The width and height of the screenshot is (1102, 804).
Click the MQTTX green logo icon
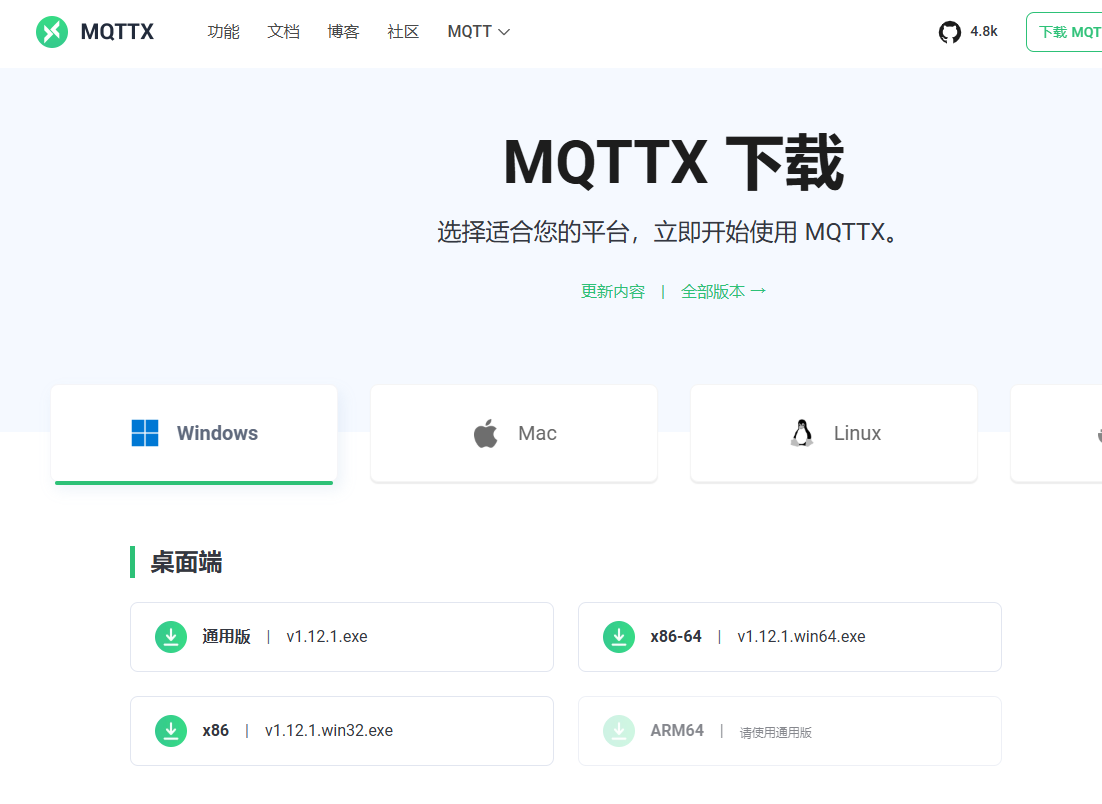(52, 32)
